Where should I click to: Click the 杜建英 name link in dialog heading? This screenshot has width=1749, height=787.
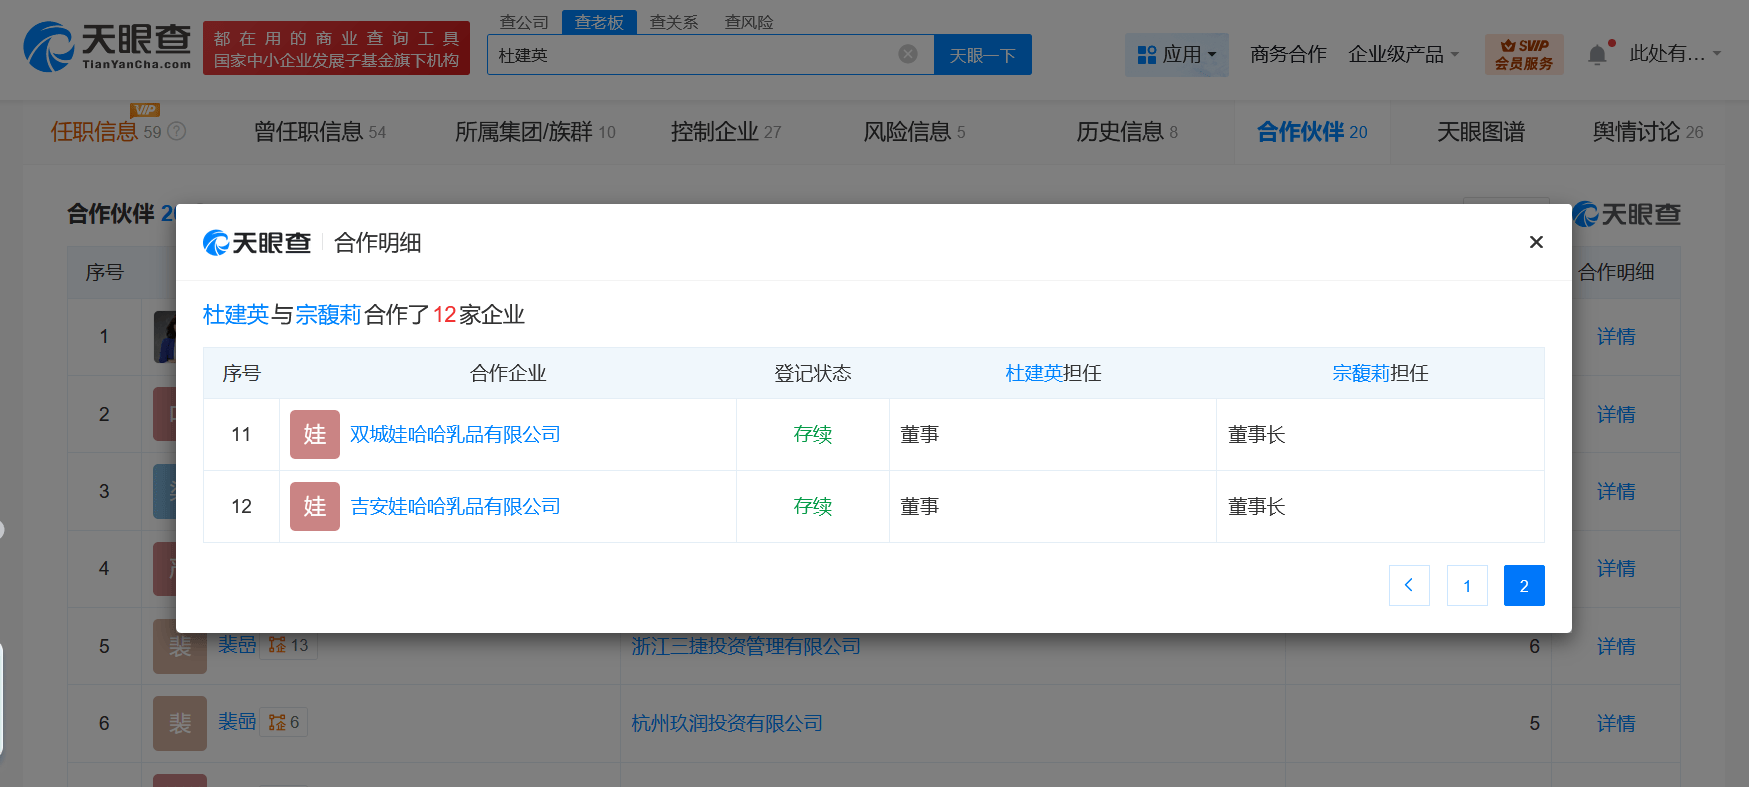(x=236, y=314)
